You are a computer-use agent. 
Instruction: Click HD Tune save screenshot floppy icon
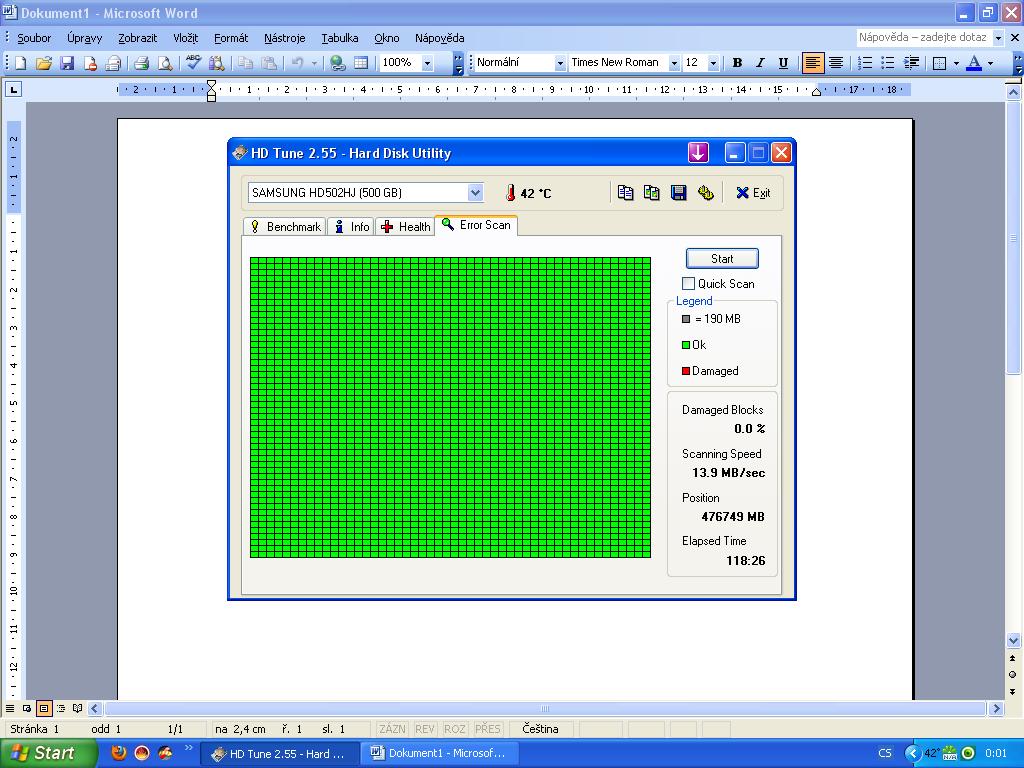pos(679,193)
